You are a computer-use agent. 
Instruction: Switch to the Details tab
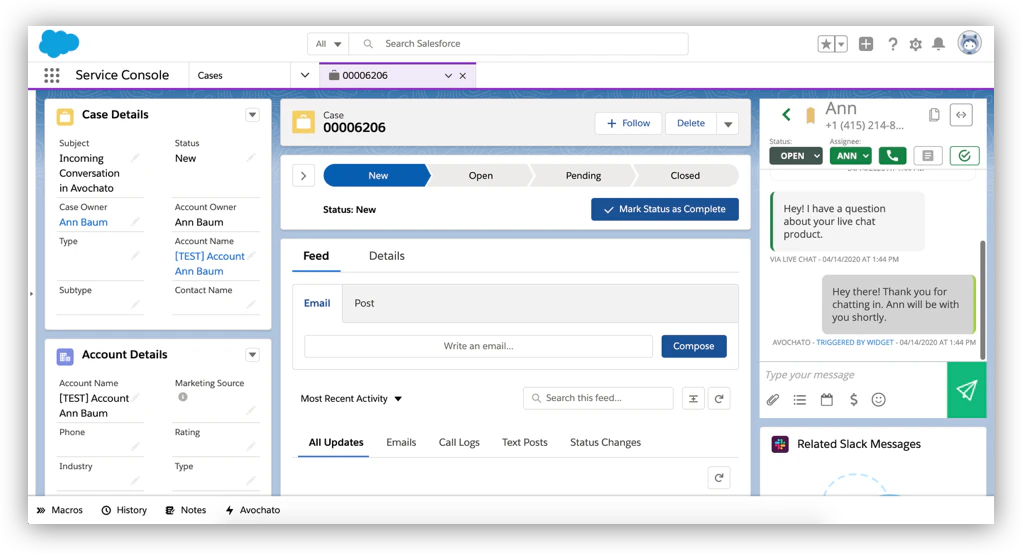click(387, 256)
